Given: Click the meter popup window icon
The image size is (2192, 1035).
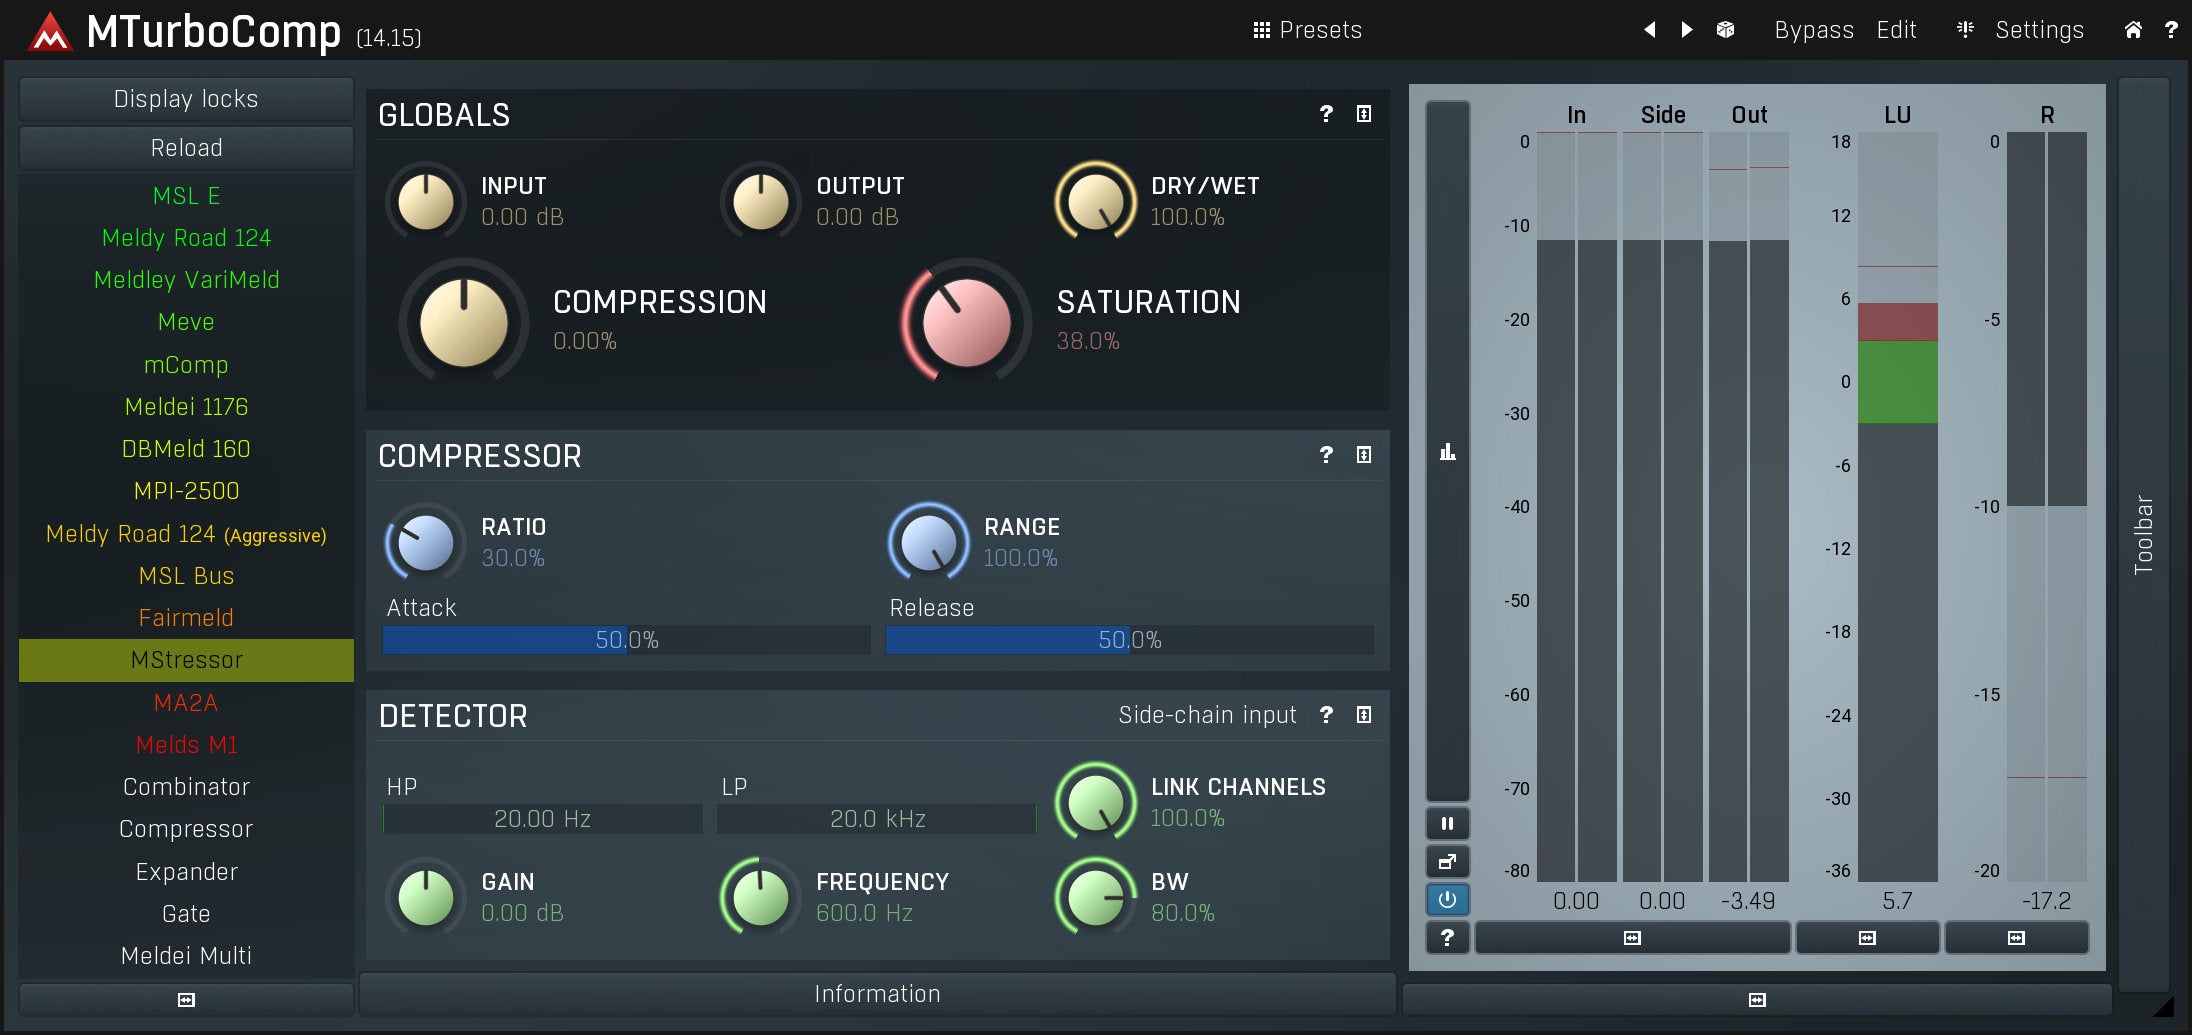Looking at the screenshot, I should coord(1447,861).
